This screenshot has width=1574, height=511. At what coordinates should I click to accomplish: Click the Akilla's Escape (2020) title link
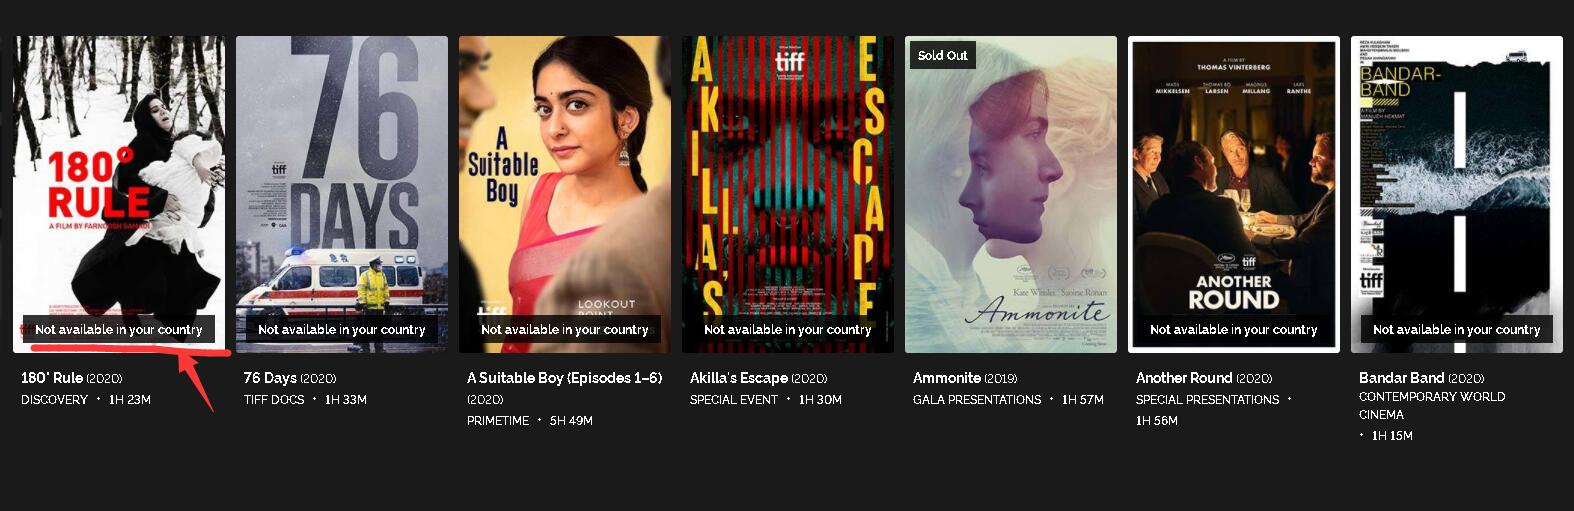pyautogui.click(x=759, y=378)
